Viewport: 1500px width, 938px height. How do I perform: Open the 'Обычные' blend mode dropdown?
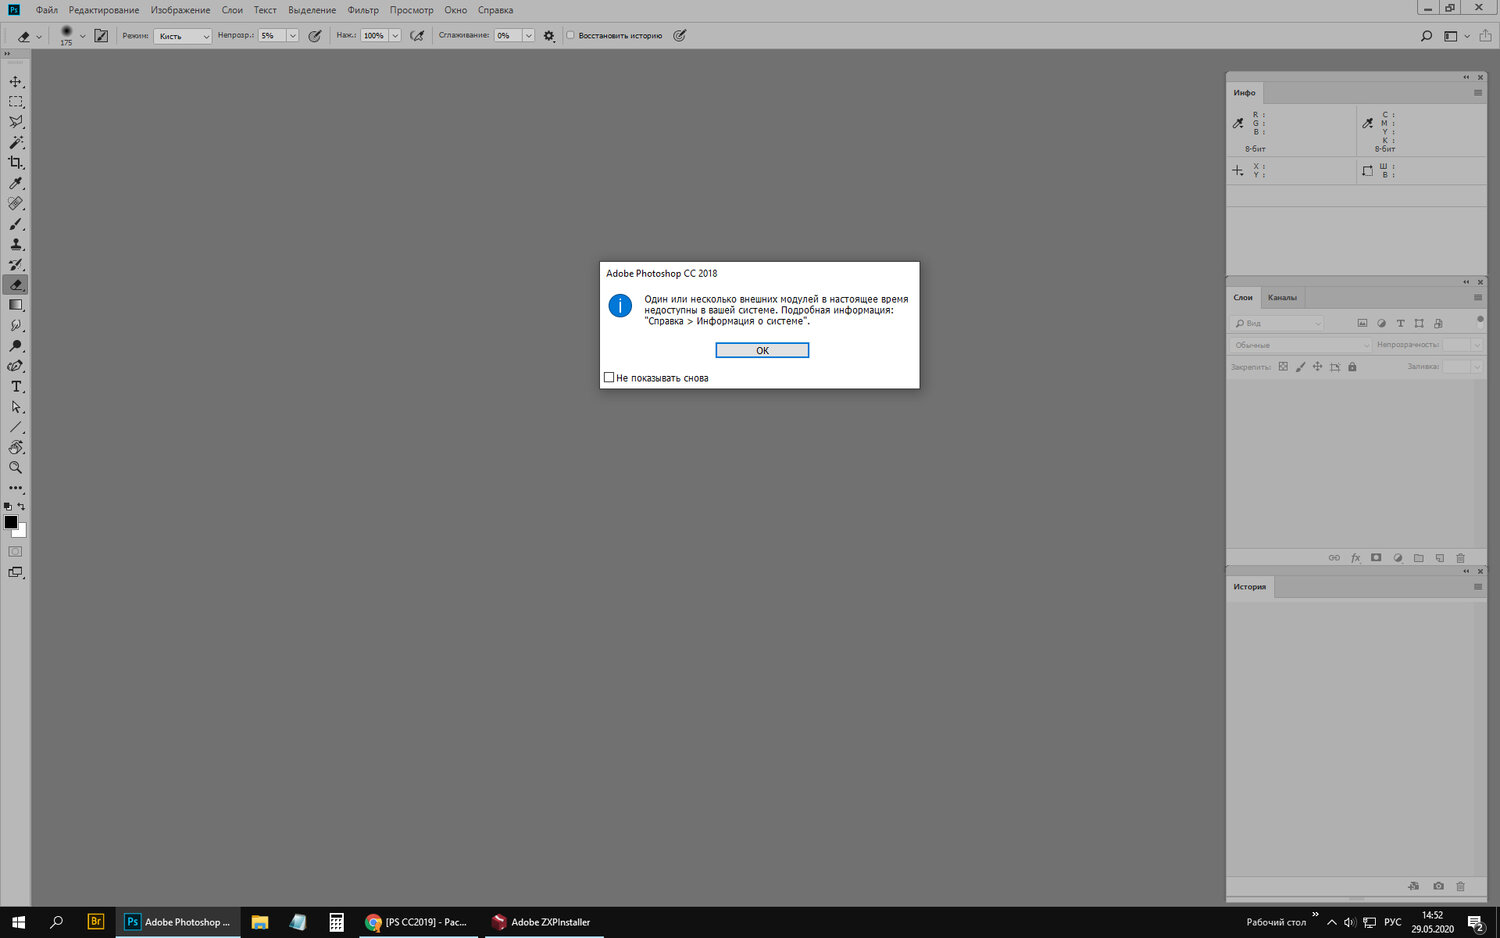tap(1301, 345)
